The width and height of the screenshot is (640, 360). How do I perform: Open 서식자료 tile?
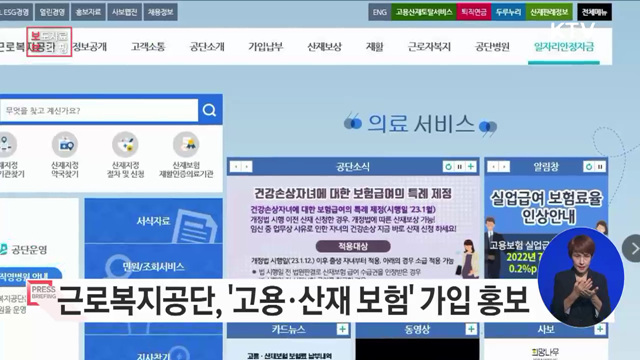(153, 221)
